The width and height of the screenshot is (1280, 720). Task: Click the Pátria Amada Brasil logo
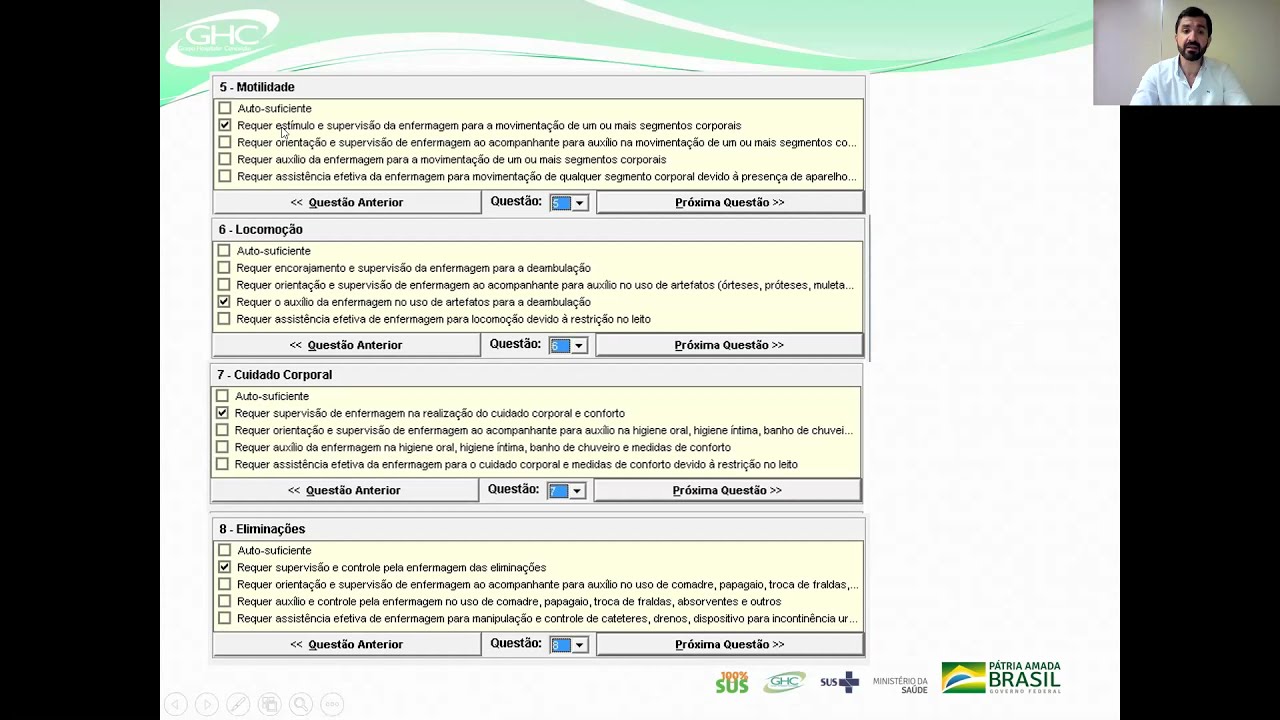pyautogui.click(x=1001, y=677)
